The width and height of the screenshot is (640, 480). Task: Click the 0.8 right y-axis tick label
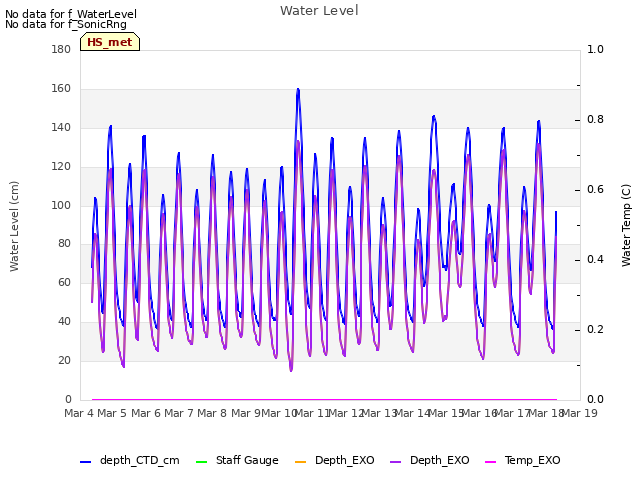[x=595, y=120]
